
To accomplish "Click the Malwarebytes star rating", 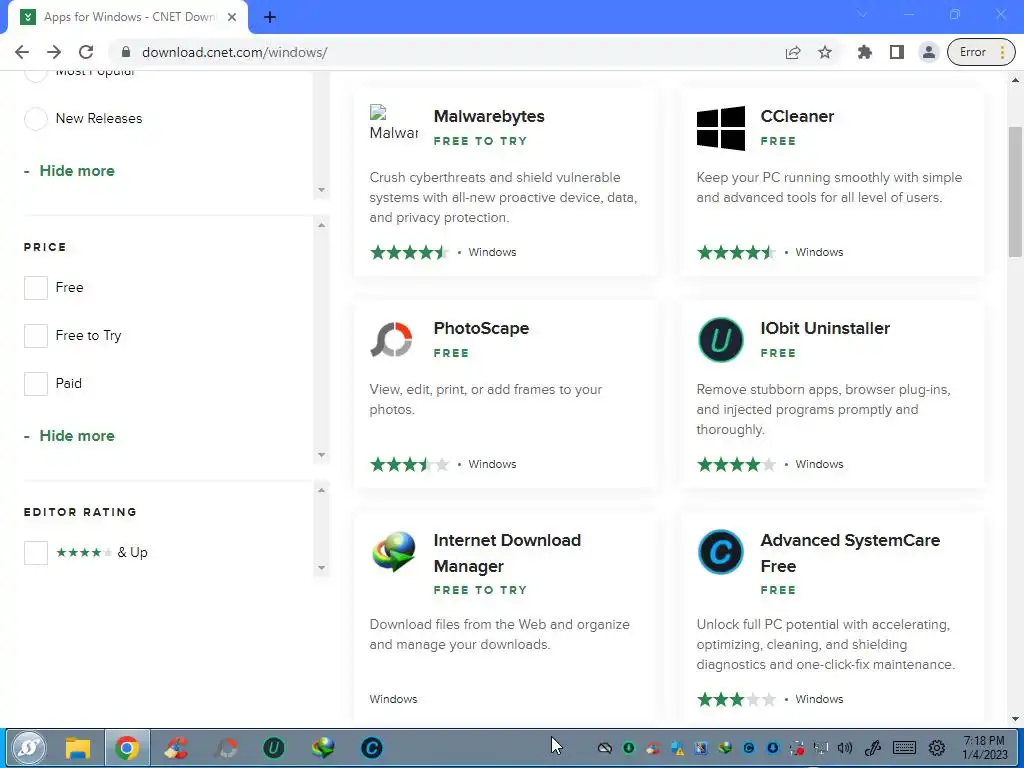I will 409,252.
